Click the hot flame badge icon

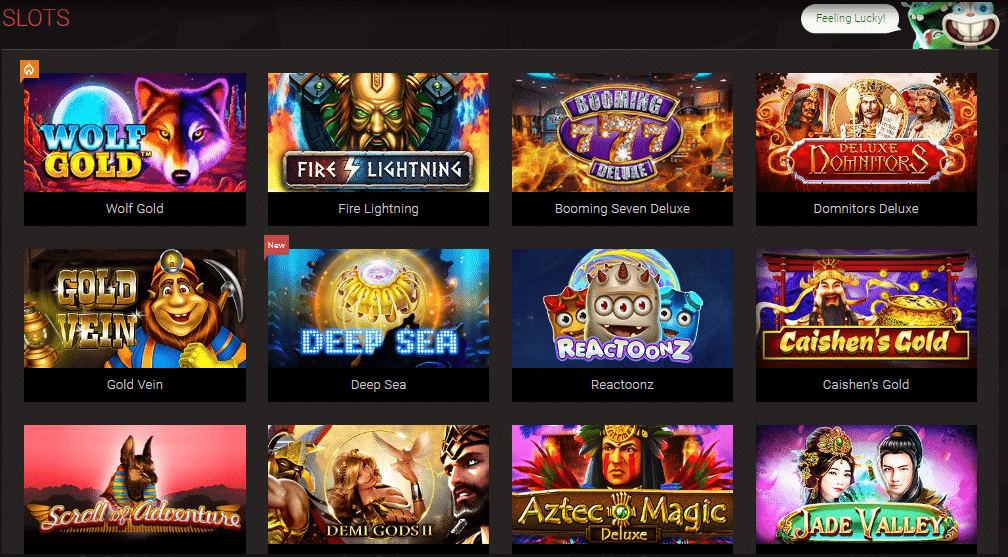[30, 70]
